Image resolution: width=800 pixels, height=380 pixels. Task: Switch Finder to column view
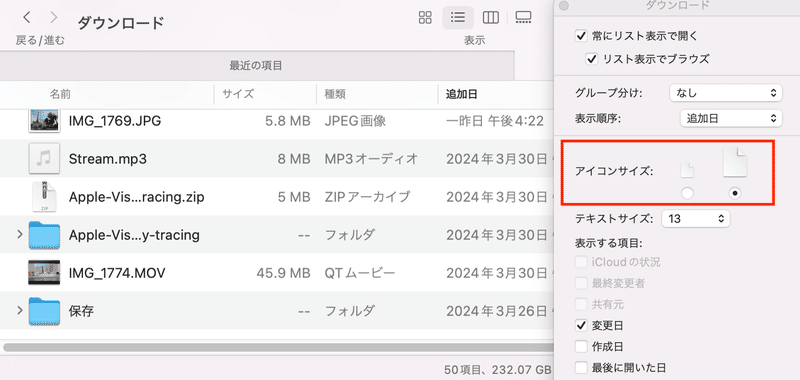click(x=491, y=18)
